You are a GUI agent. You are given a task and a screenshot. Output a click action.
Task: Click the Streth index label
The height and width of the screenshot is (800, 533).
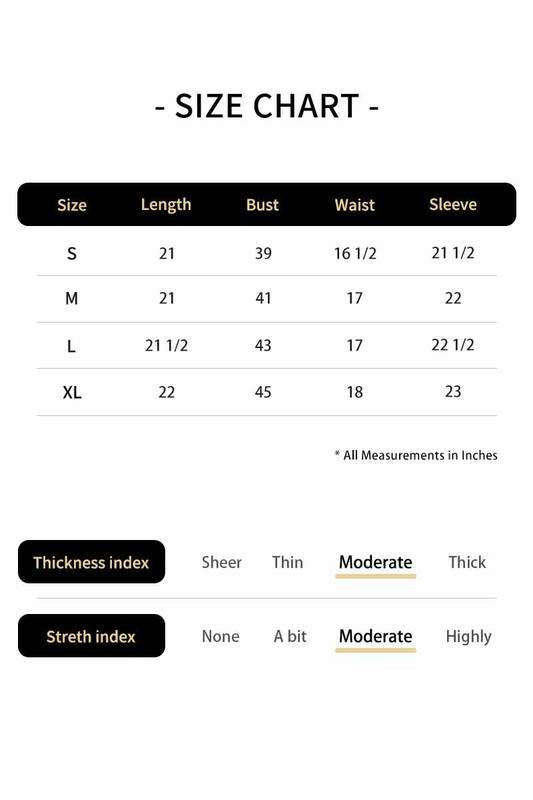click(x=91, y=636)
